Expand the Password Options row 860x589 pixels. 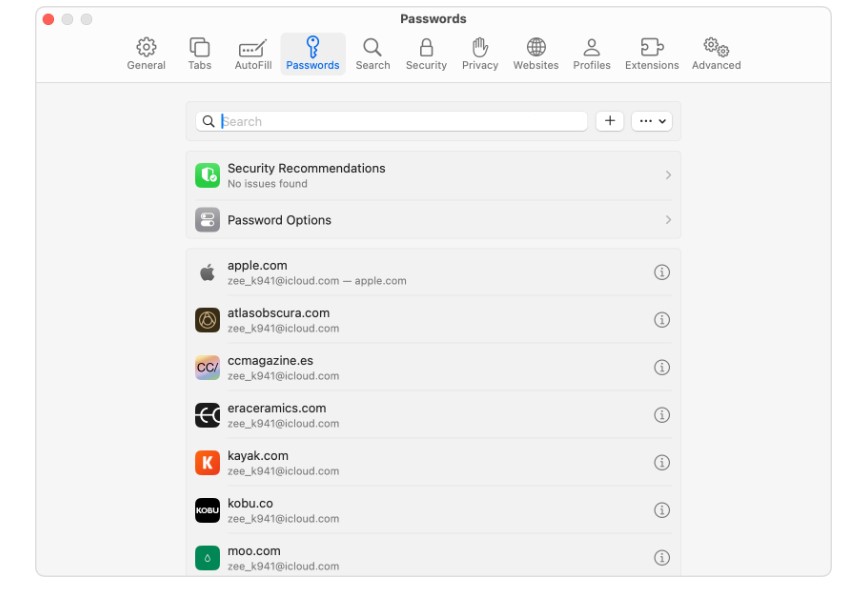tap(433, 220)
